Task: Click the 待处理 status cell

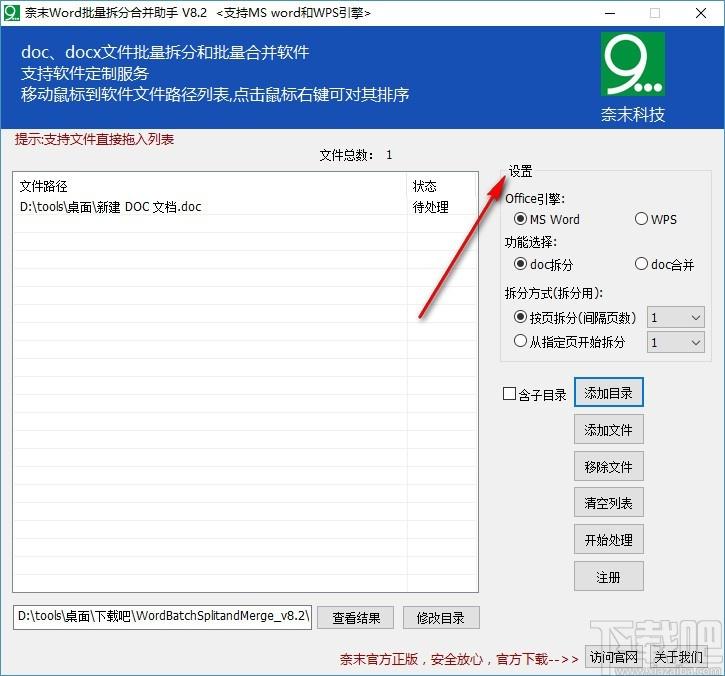Action: tap(430, 207)
